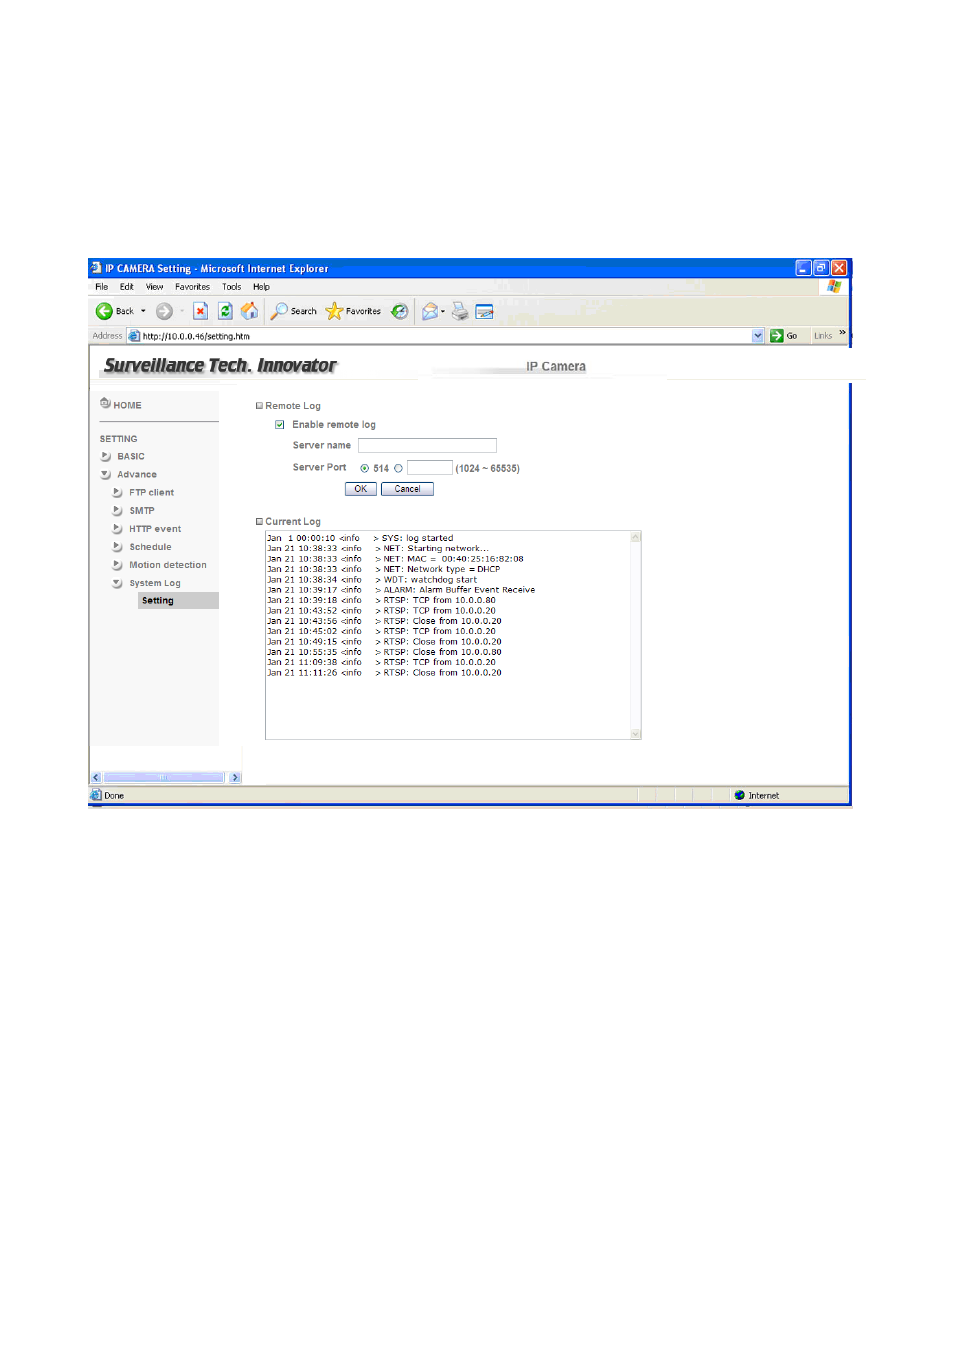Click the log box scroll up arrow
The image size is (954, 1350).
pos(635,537)
